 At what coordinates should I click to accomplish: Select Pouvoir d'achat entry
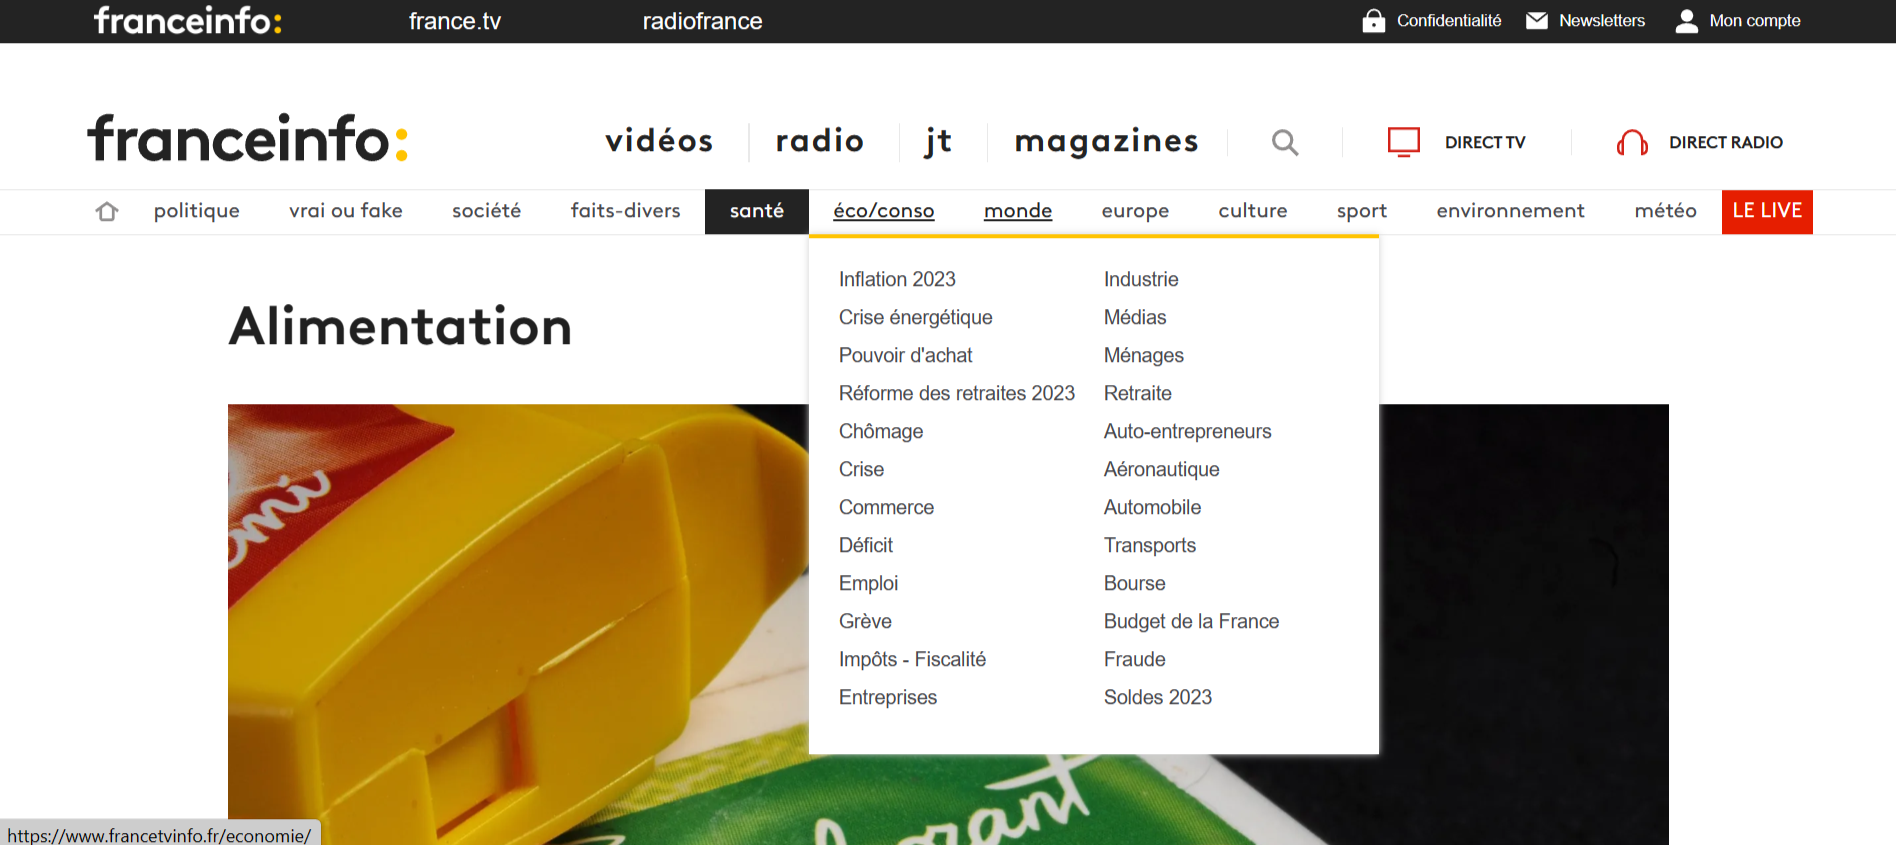pos(906,355)
